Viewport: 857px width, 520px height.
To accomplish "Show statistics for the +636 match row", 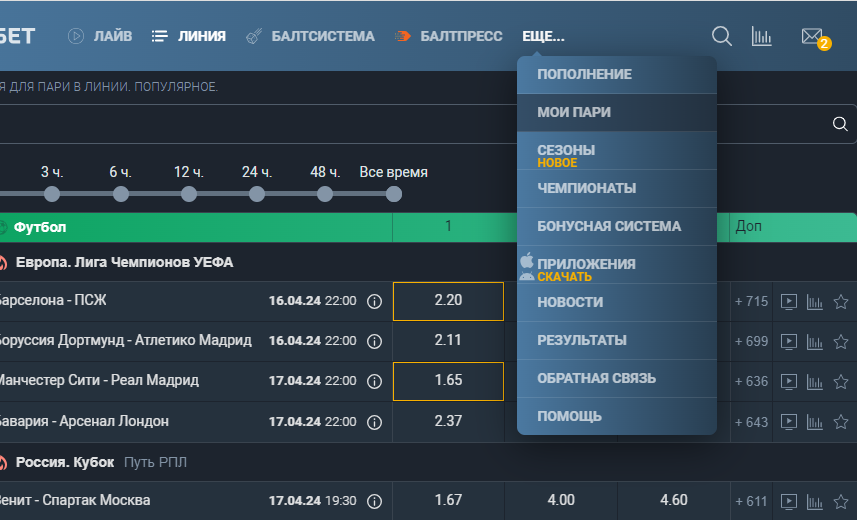I will (814, 381).
